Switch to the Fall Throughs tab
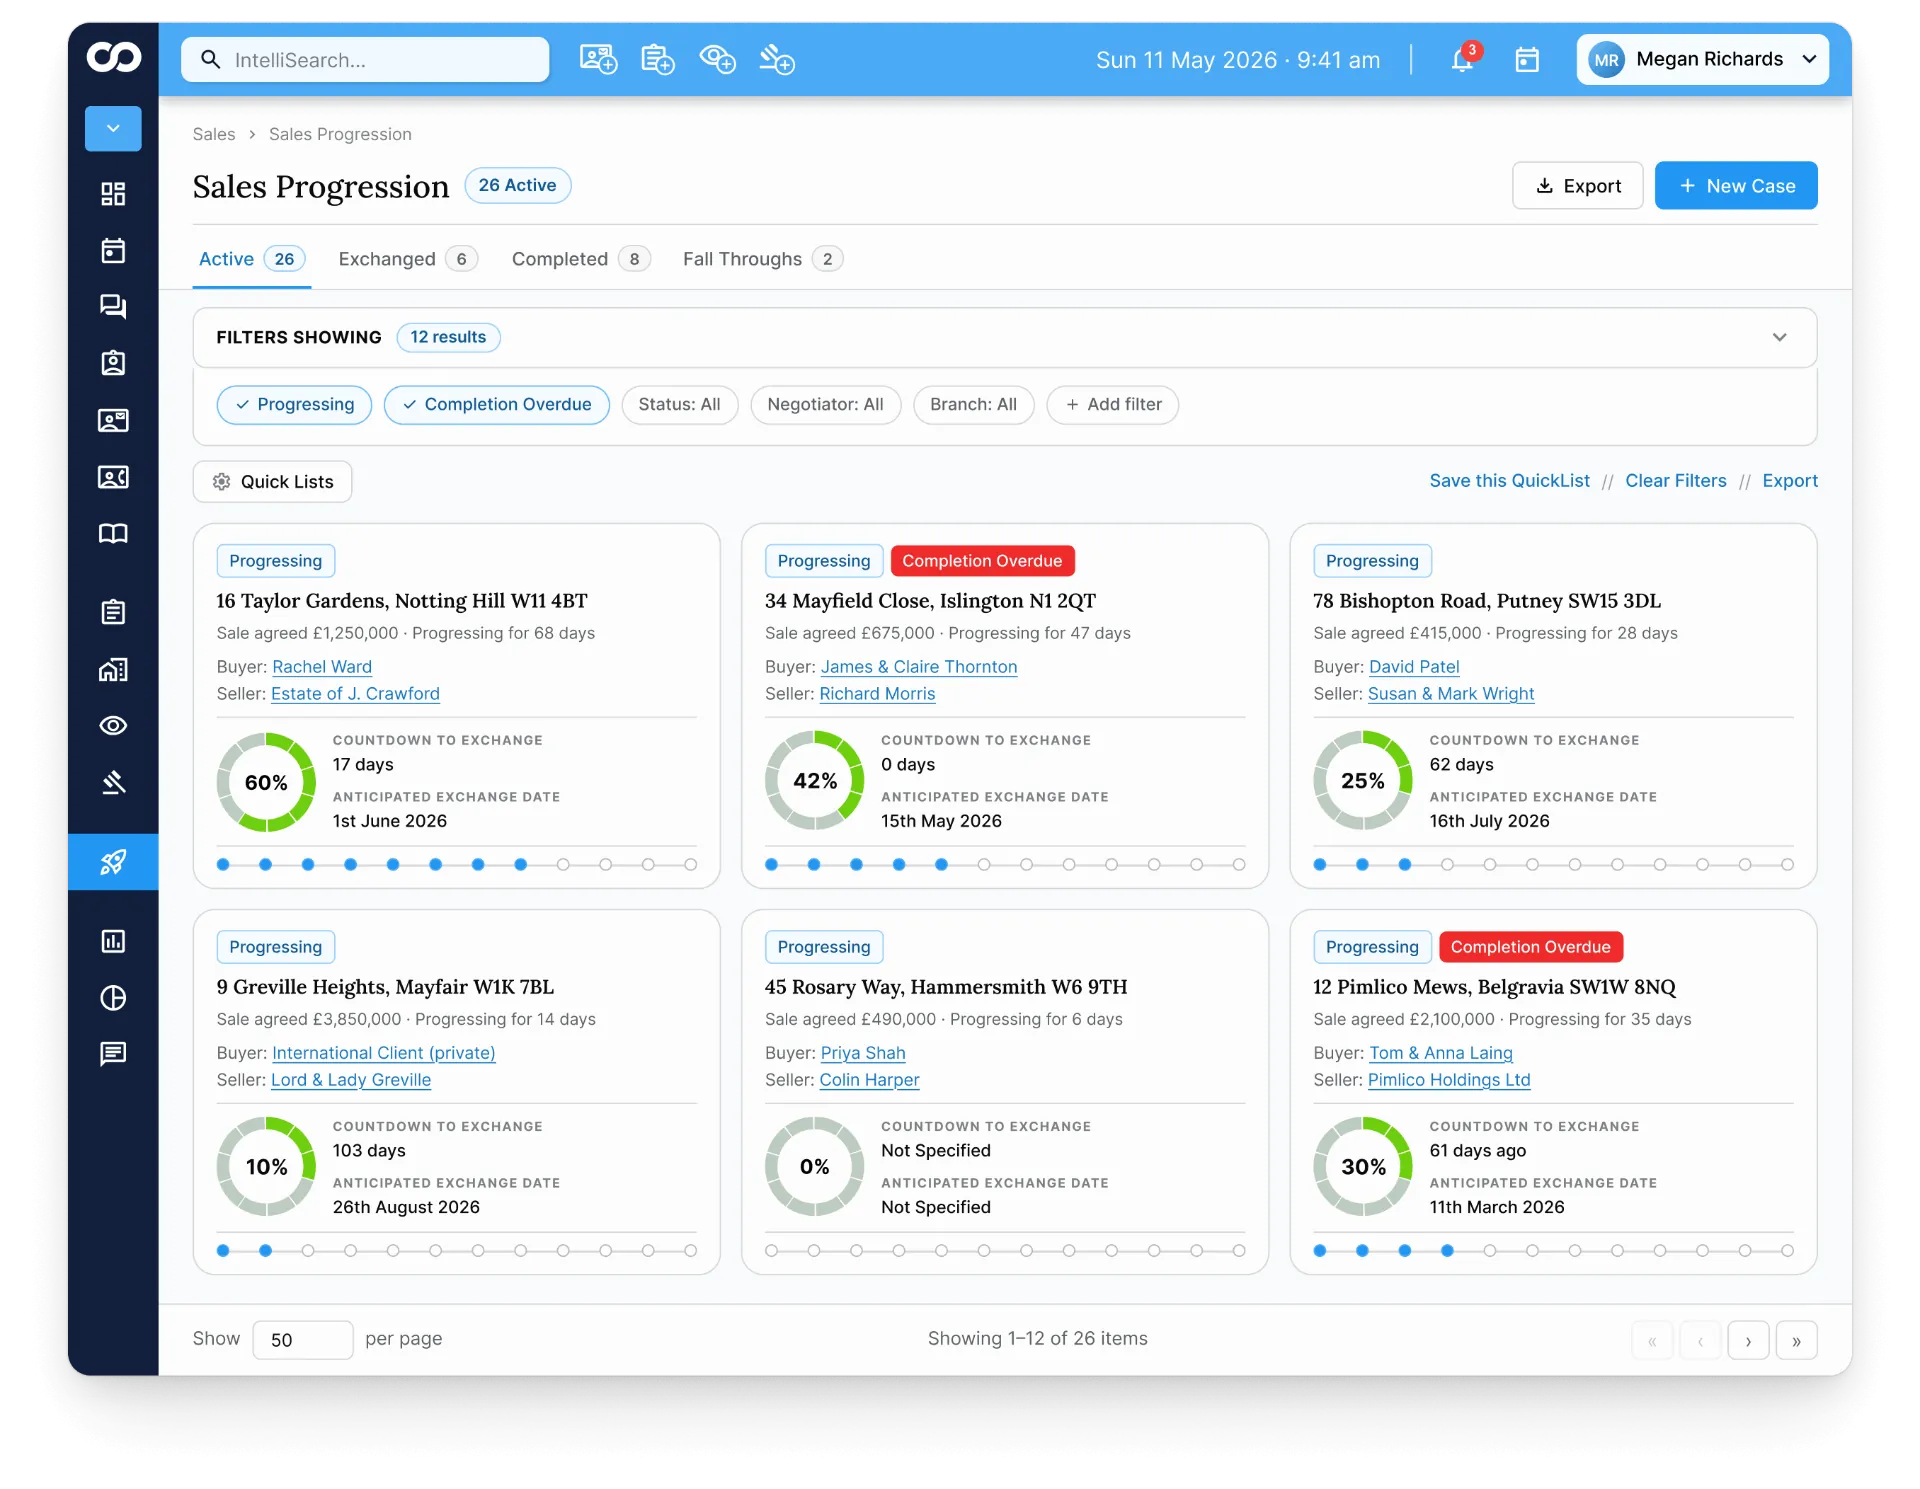 tap(763, 259)
